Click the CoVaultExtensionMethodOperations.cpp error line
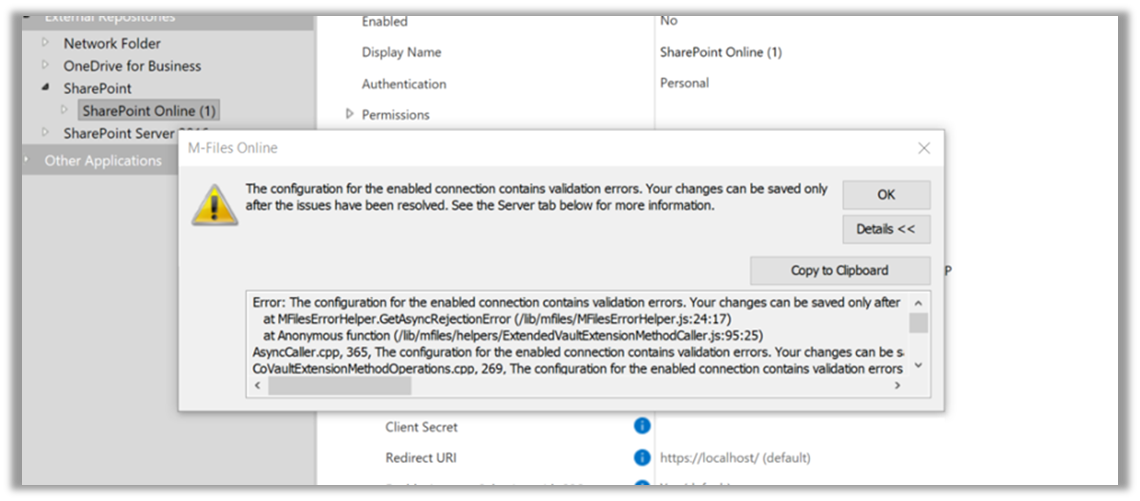Viewport: 1140px width, 501px height. point(577,369)
